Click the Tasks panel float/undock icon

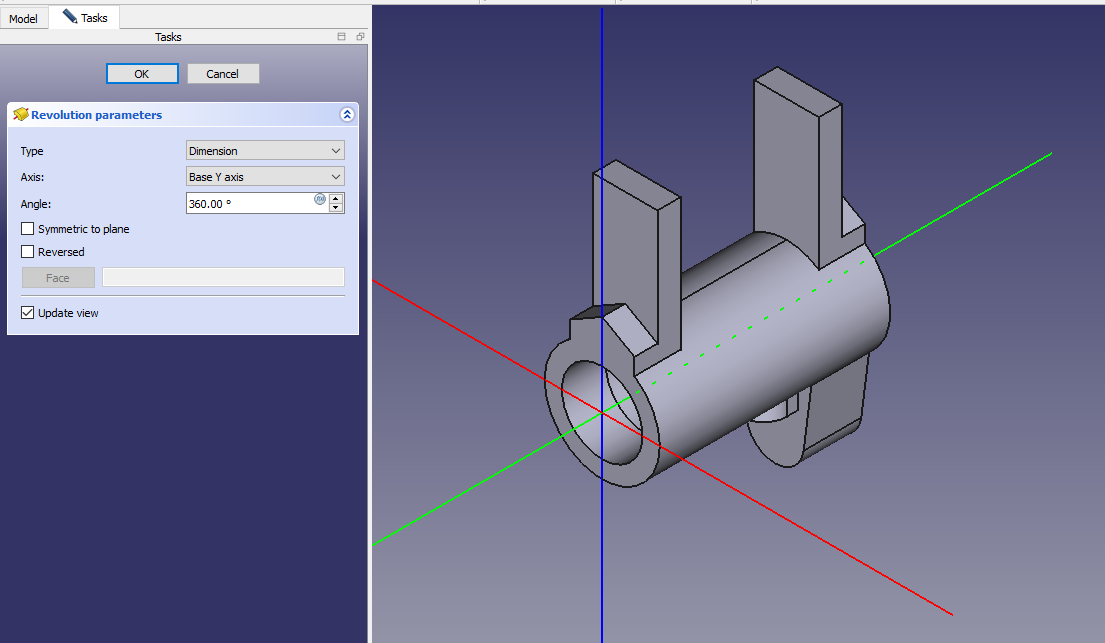(x=360, y=37)
